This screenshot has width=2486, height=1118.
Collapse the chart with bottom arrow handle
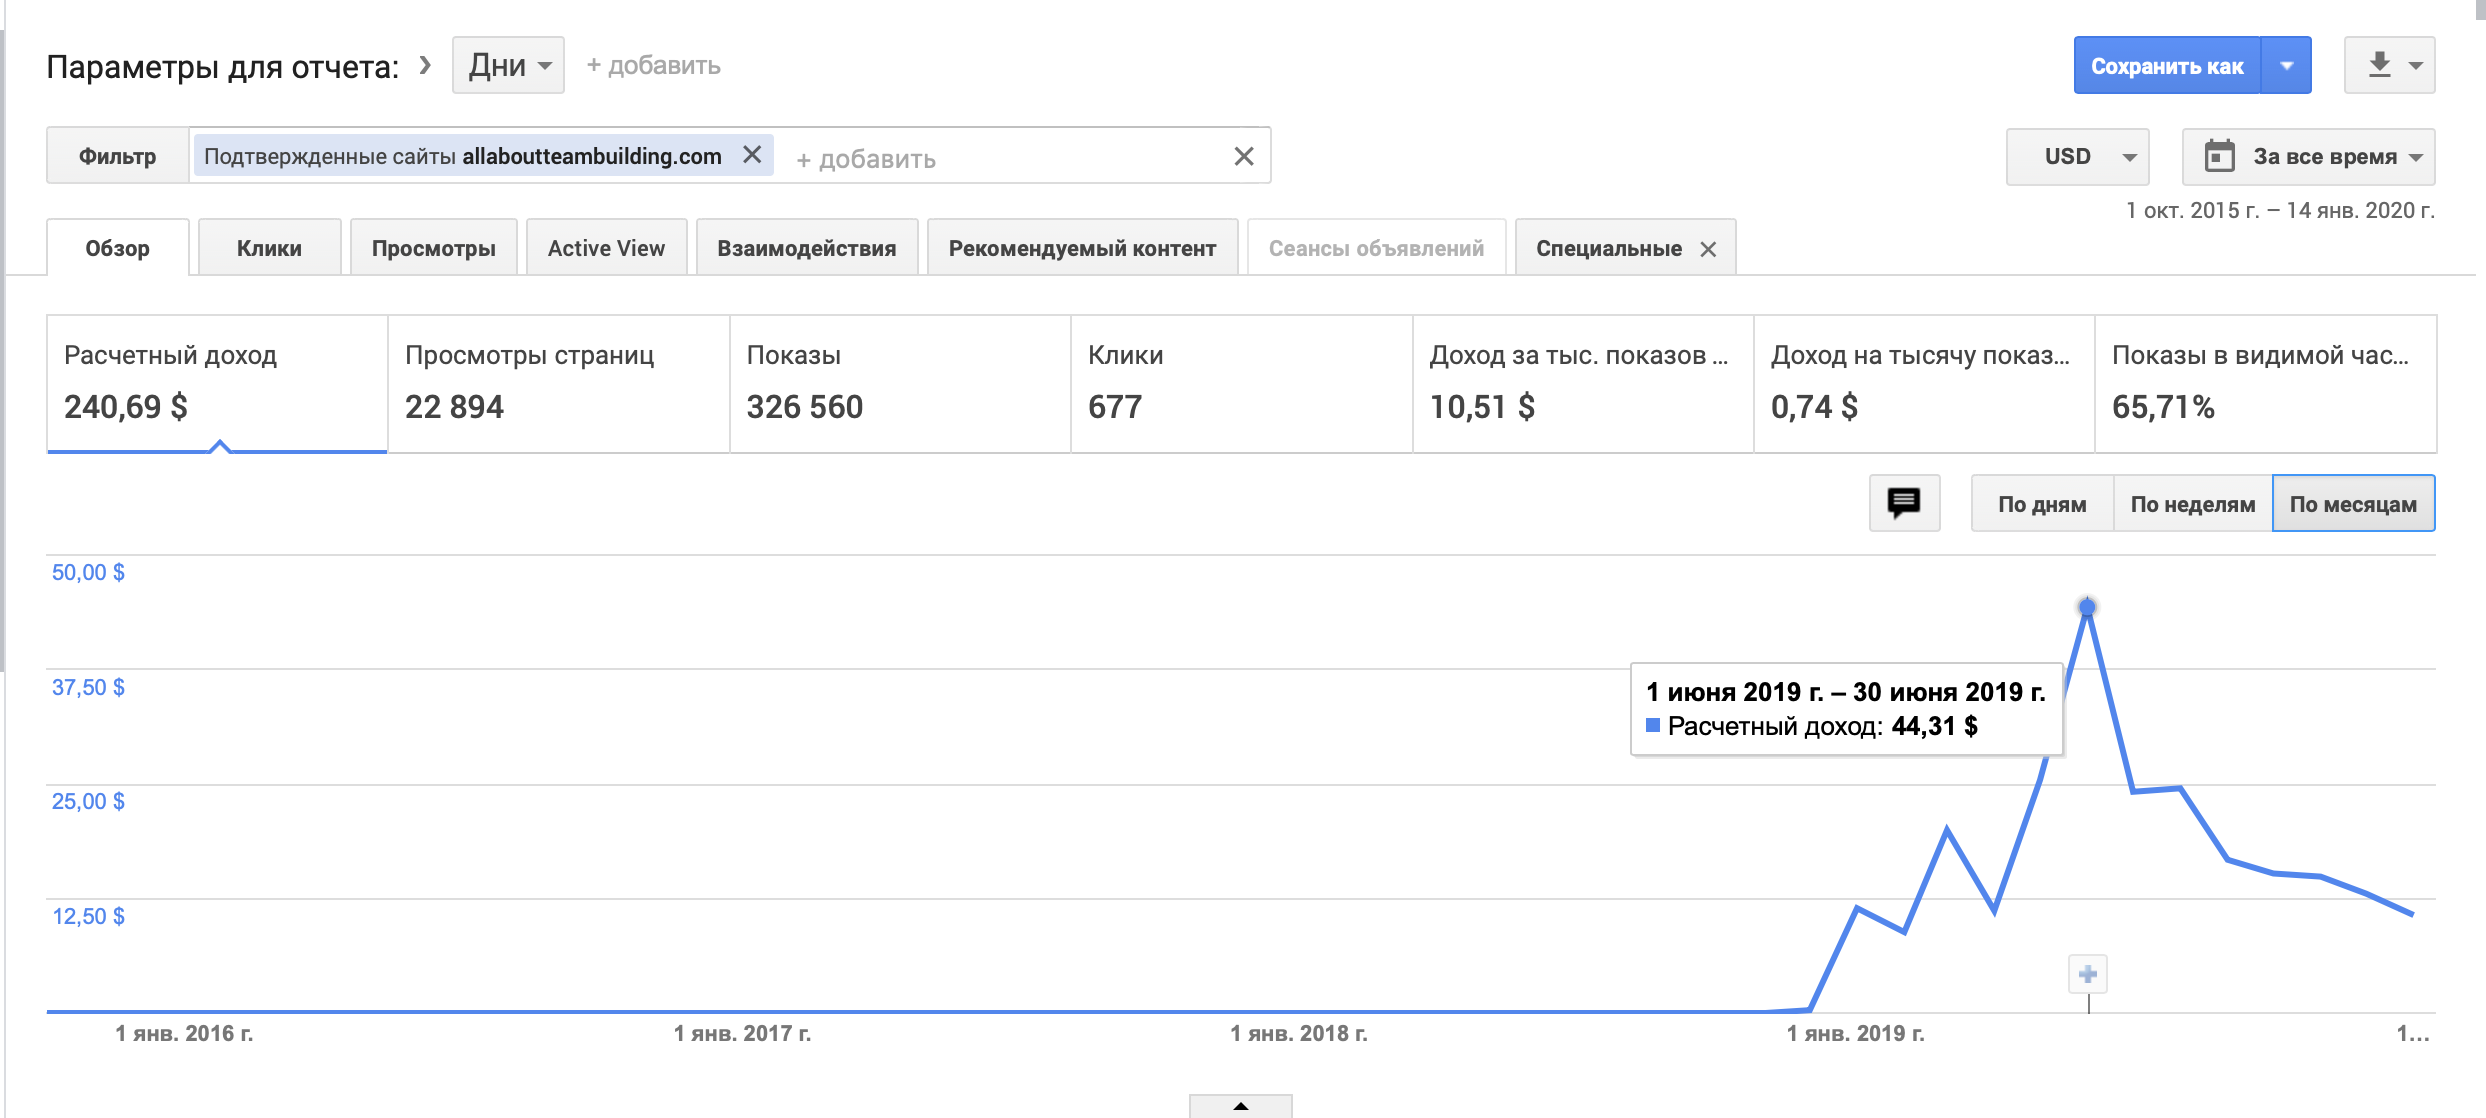point(1240,1106)
